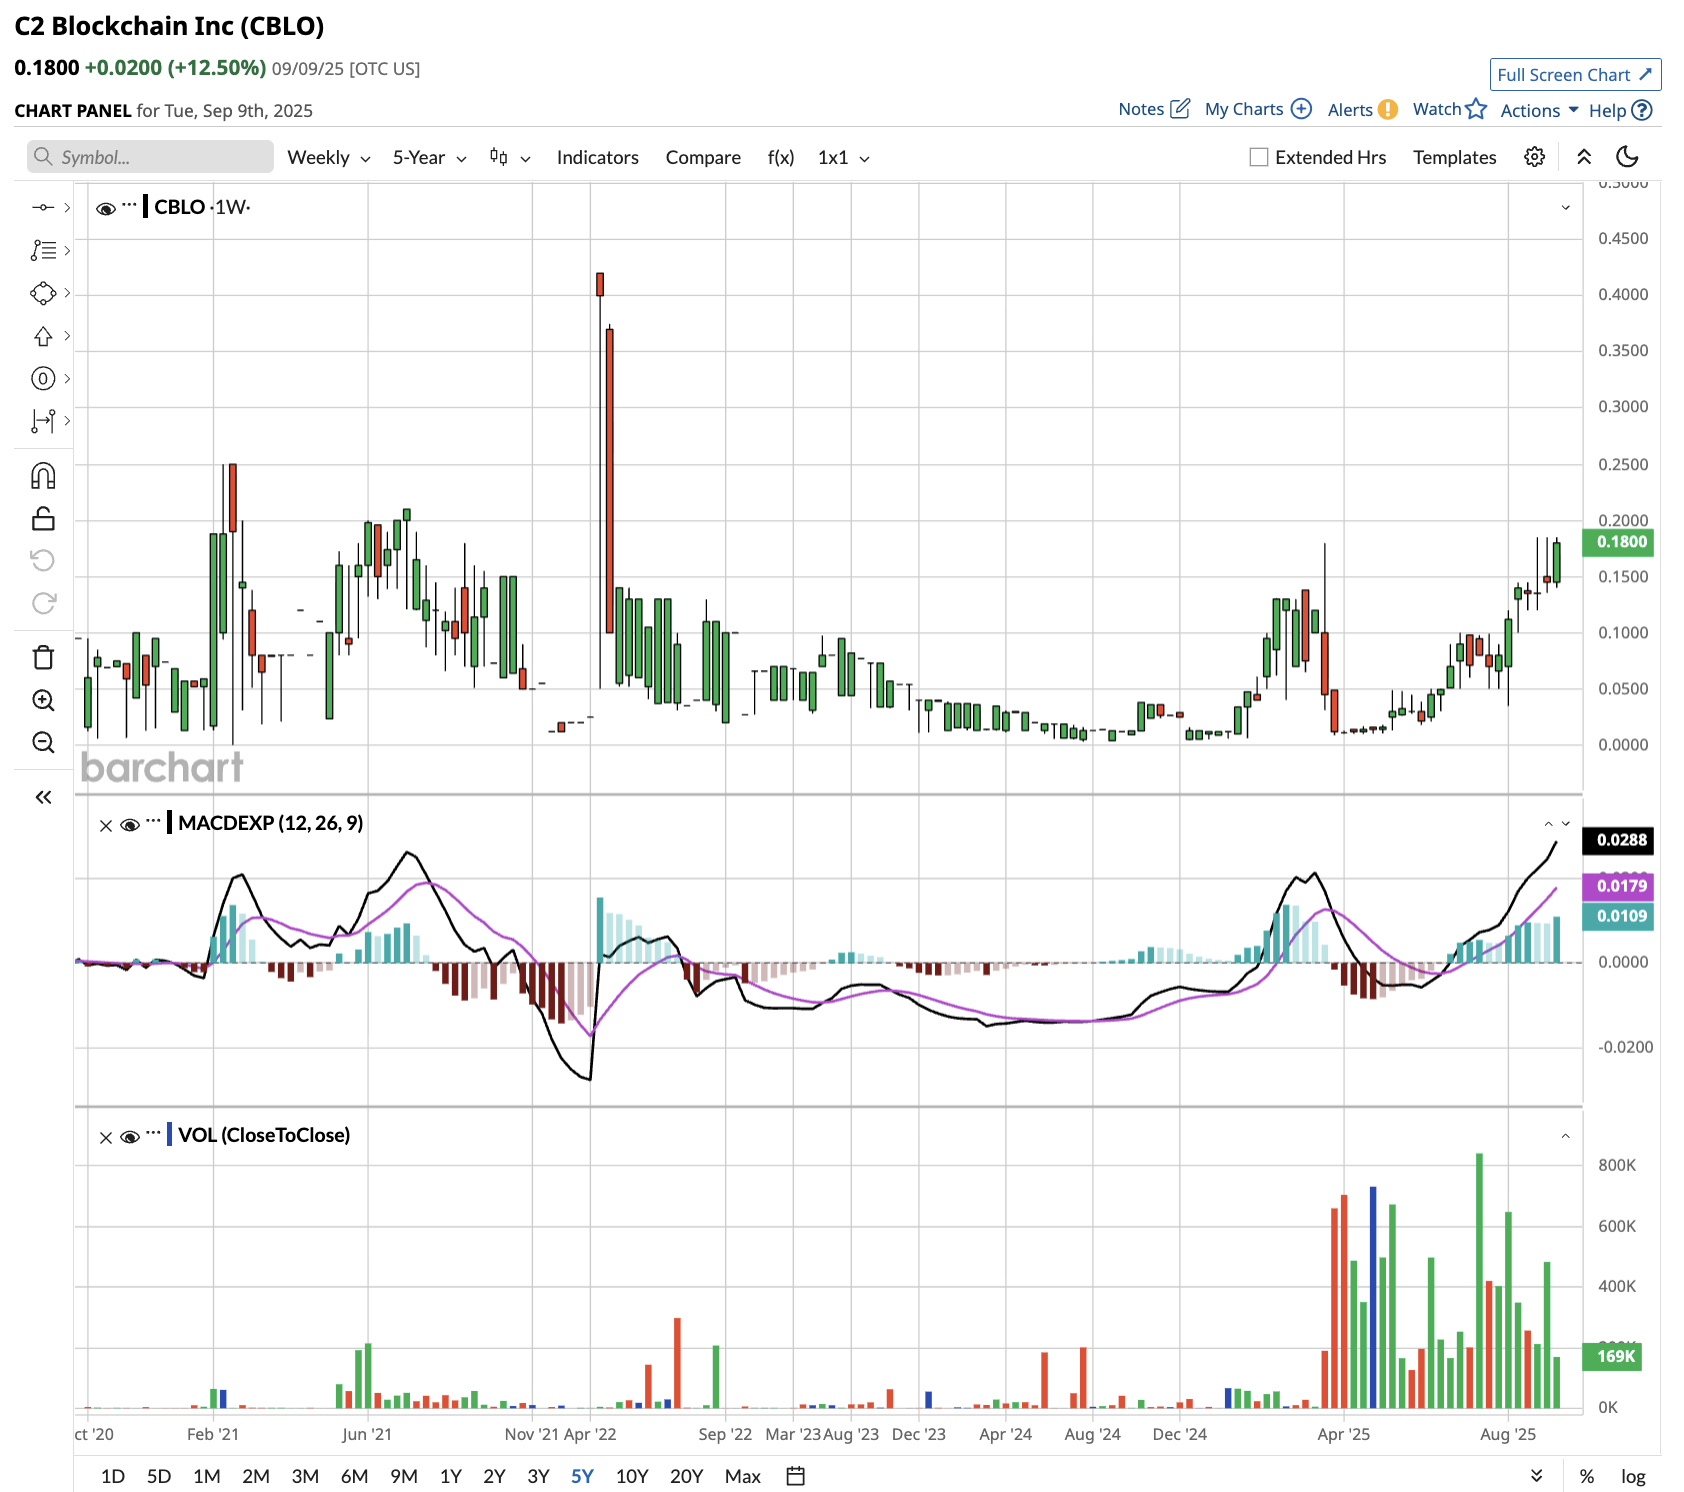Toggle visibility of MACDEXP indicator
The image size is (1684, 1492).
pos(130,825)
